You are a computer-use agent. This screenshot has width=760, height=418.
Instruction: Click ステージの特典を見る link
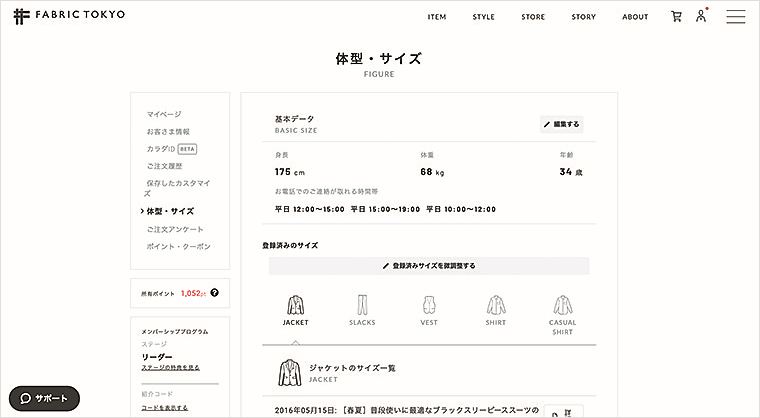pyautogui.click(x=170, y=368)
